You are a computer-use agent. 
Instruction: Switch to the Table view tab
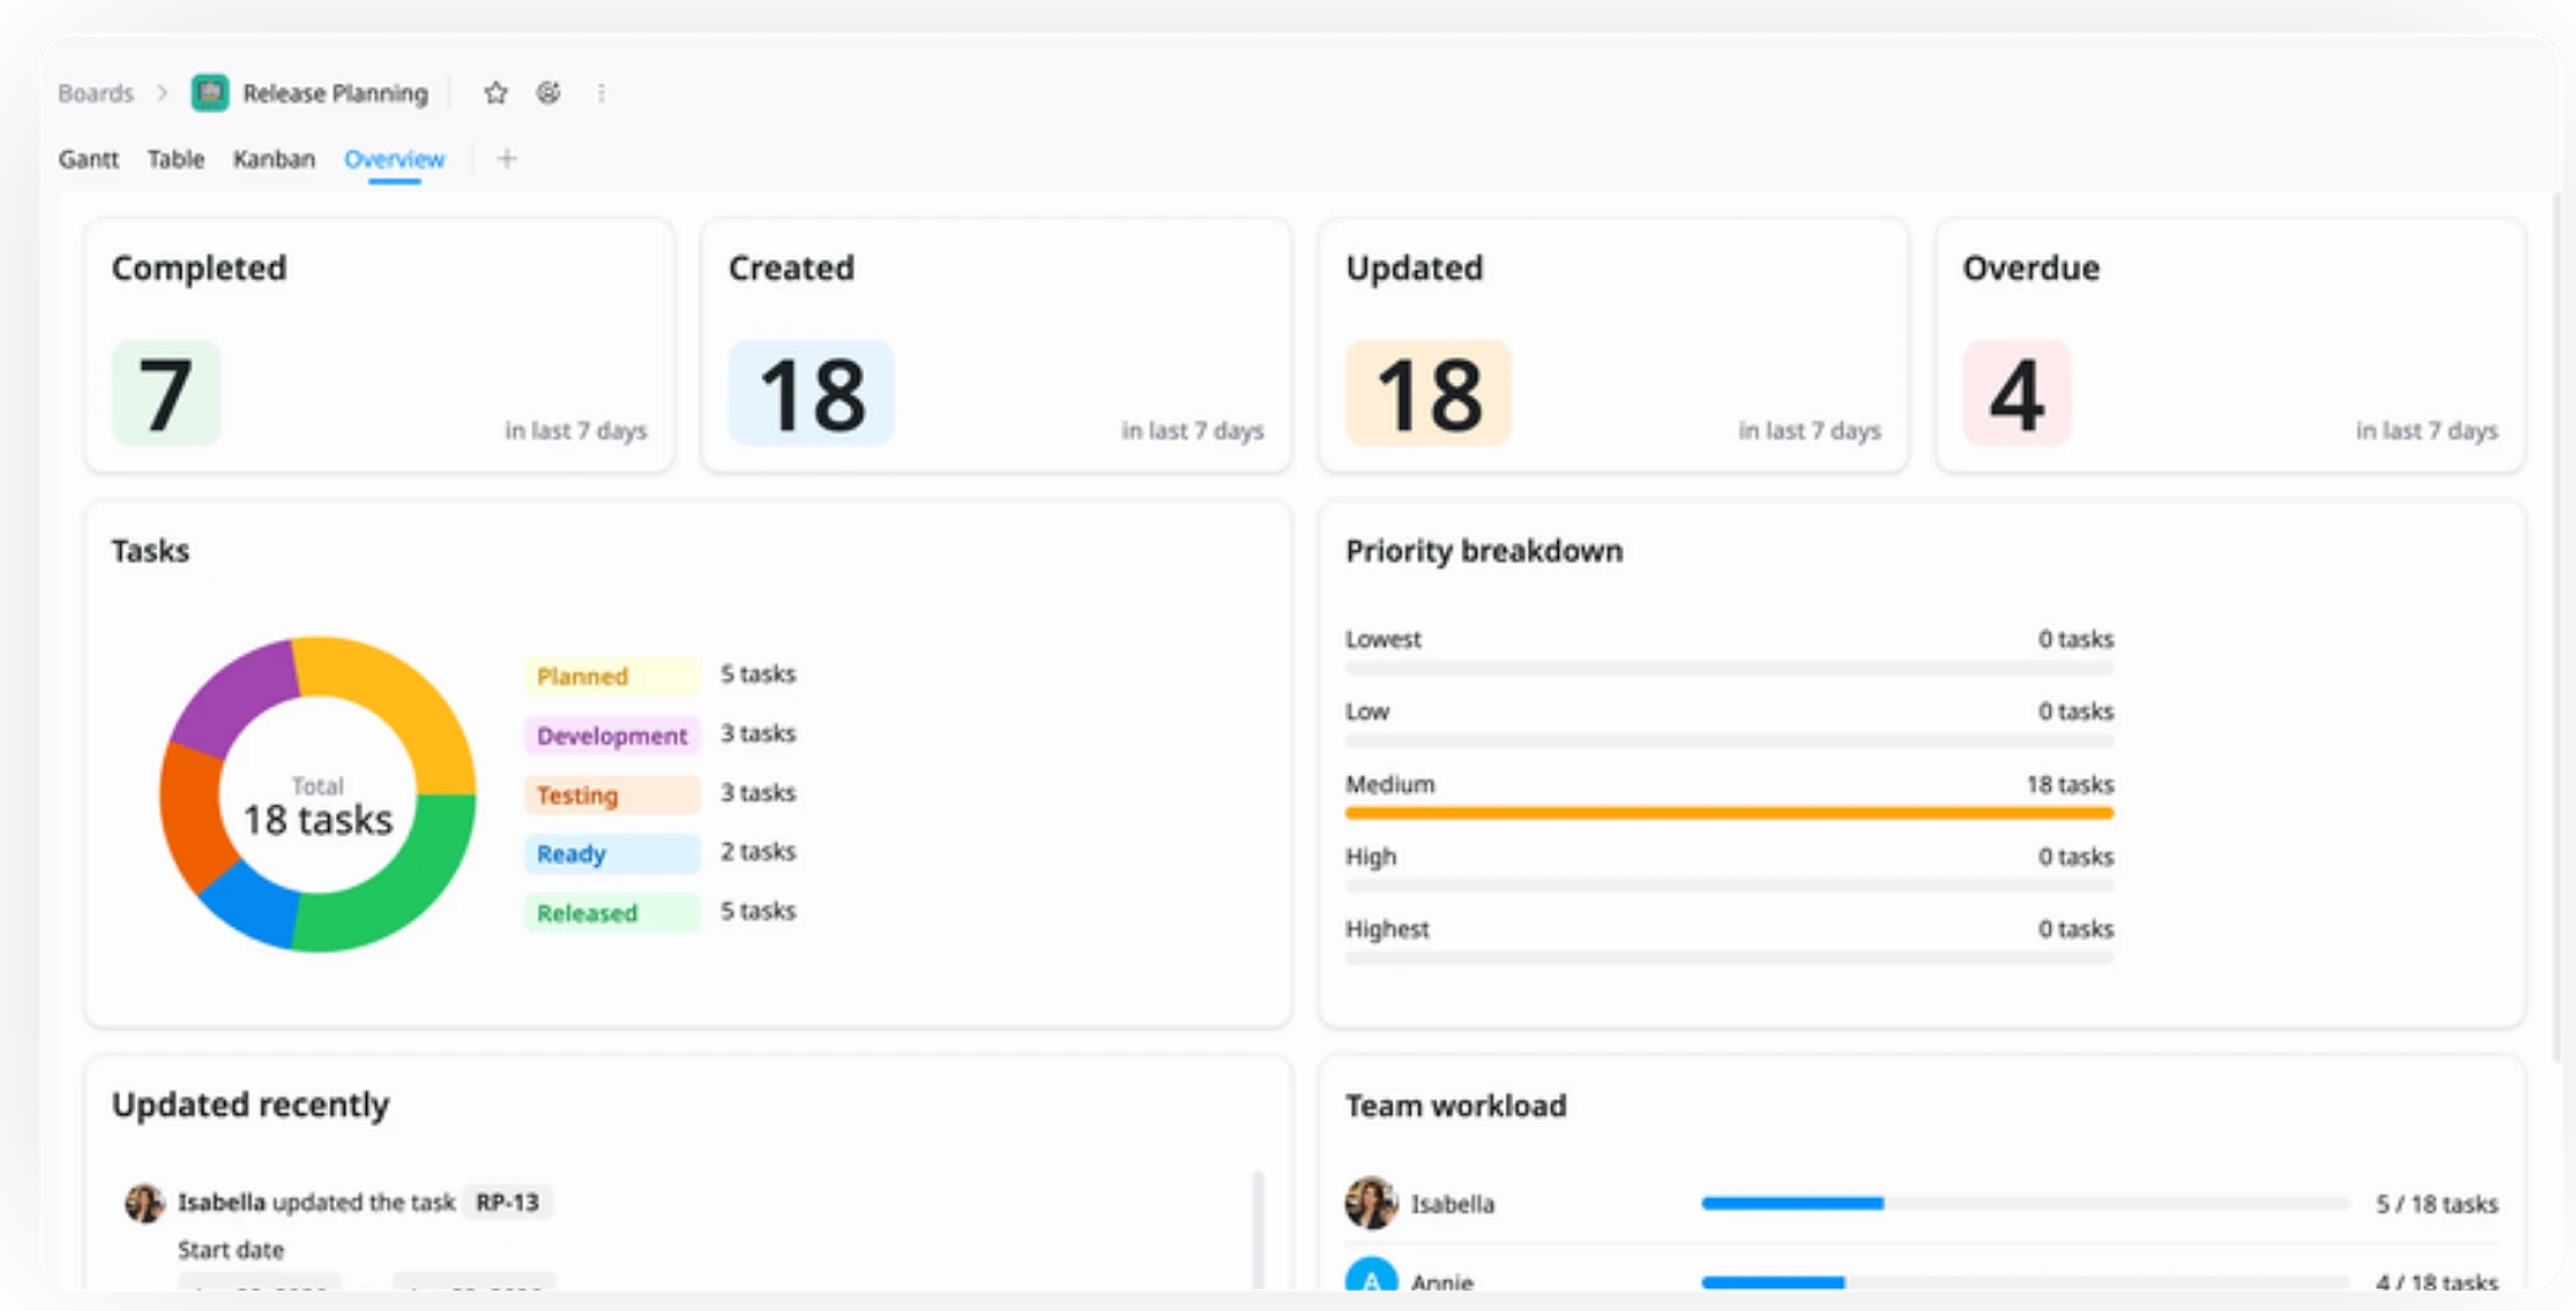point(176,159)
